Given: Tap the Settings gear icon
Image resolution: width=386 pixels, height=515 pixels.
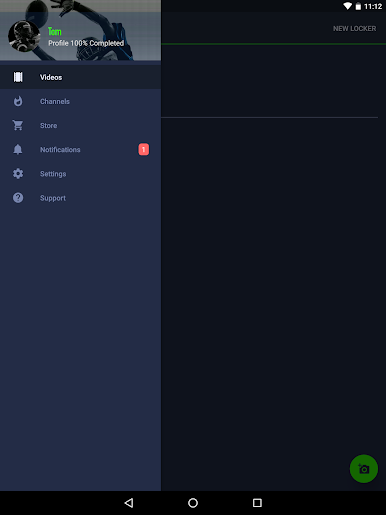Looking at the screenshot, I should tap(18, 174).
